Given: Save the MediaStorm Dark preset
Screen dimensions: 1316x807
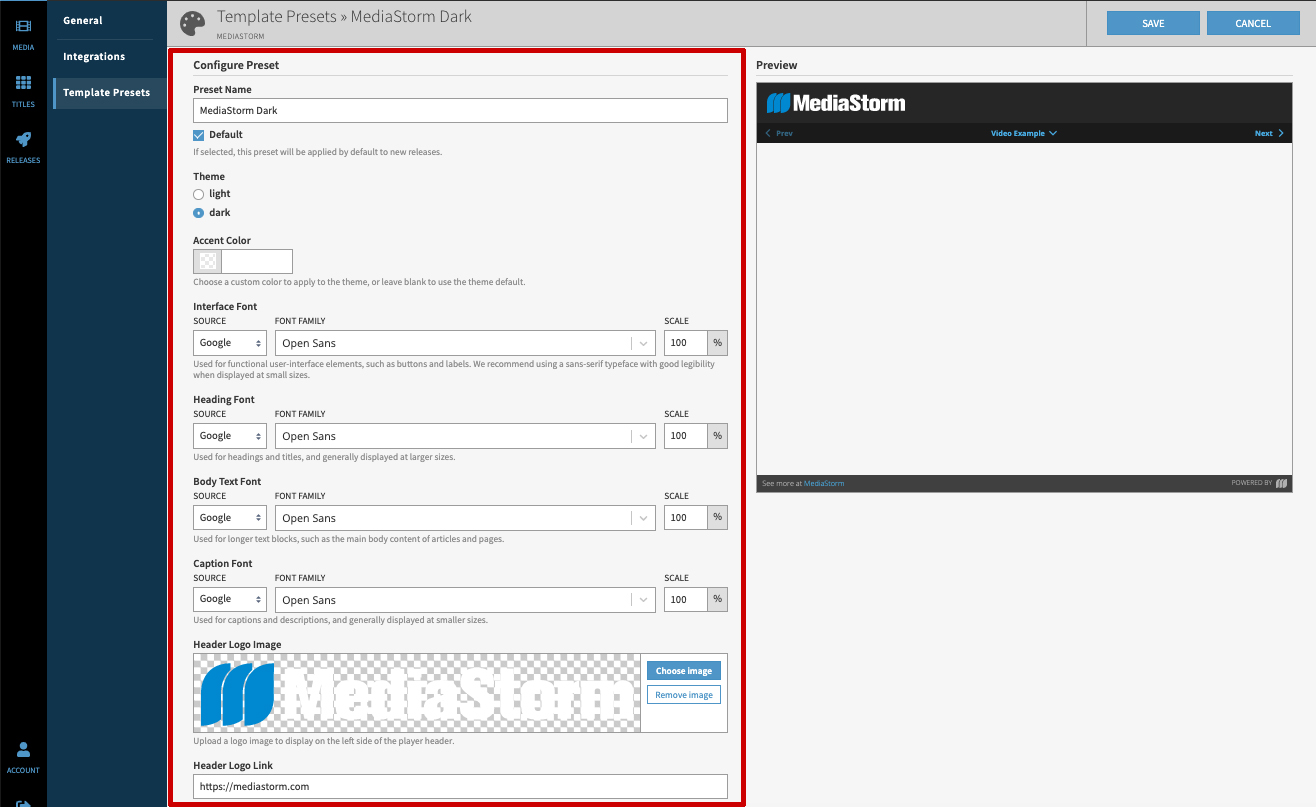Looking at the screenshot, I should point(1152,22).
